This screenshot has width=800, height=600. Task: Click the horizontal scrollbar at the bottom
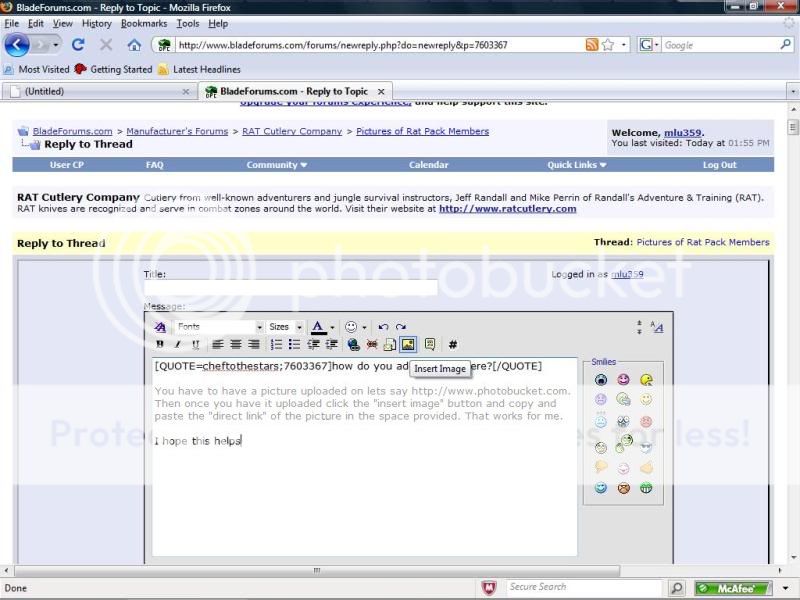(x=317, y=570)
